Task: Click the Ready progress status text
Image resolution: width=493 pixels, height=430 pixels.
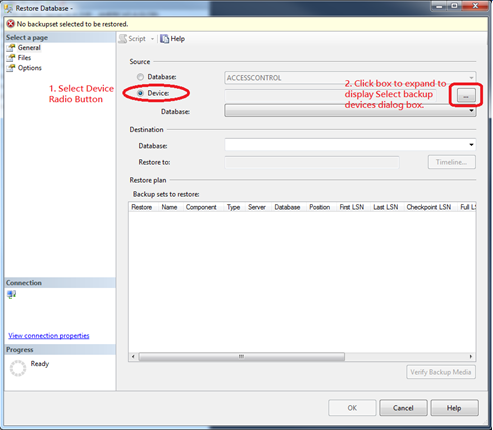Action: click(40, 364)
